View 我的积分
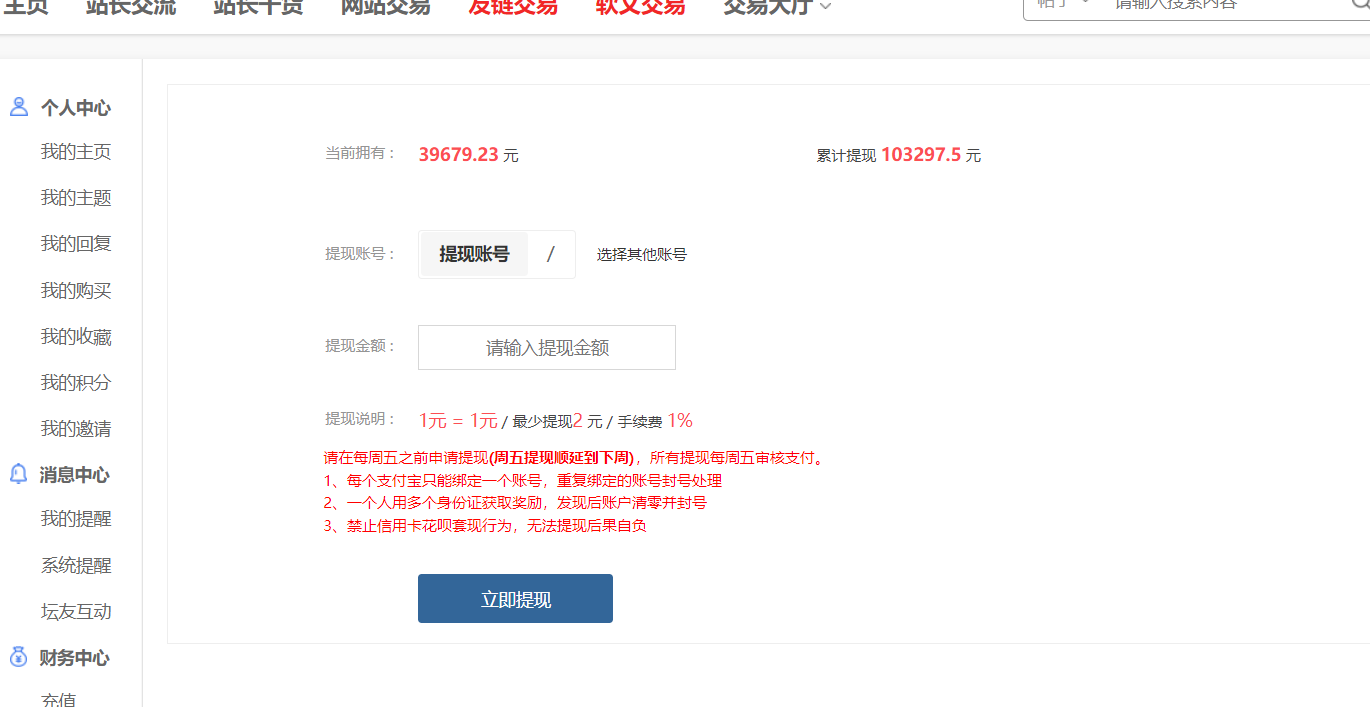Image resolution: width=1370 pixels, height=707 pixels. tap(76, 383)
